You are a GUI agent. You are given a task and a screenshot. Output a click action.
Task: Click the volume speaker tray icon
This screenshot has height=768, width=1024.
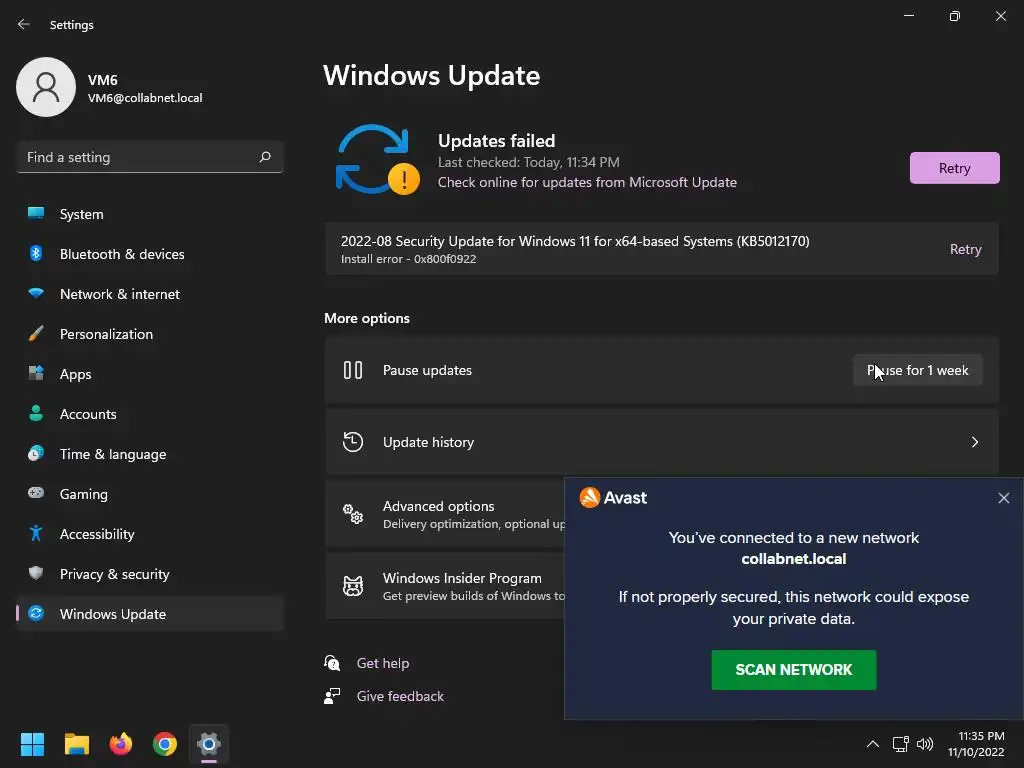click(x=925, y=744)
